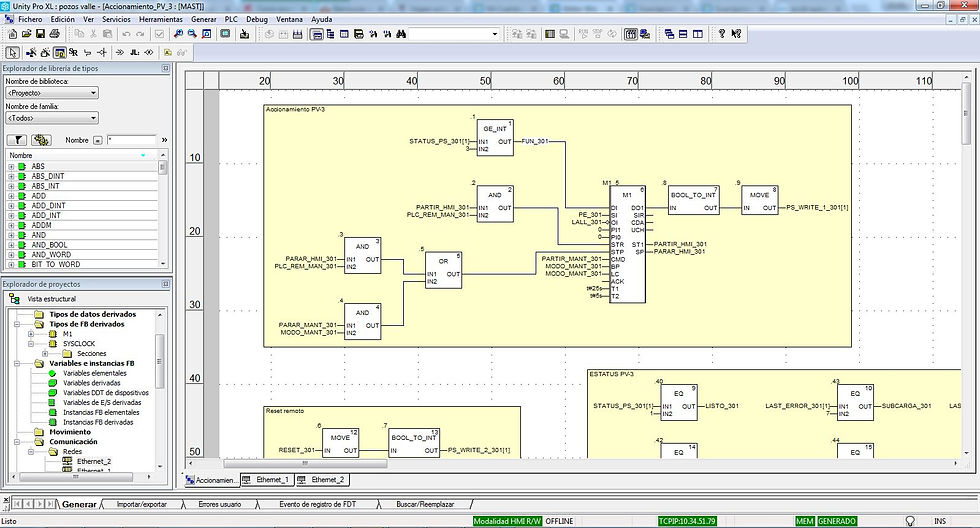Screen dimensions: 980x528
Task: Click the Undo arrow icon
Action: [x=127, y=34]
